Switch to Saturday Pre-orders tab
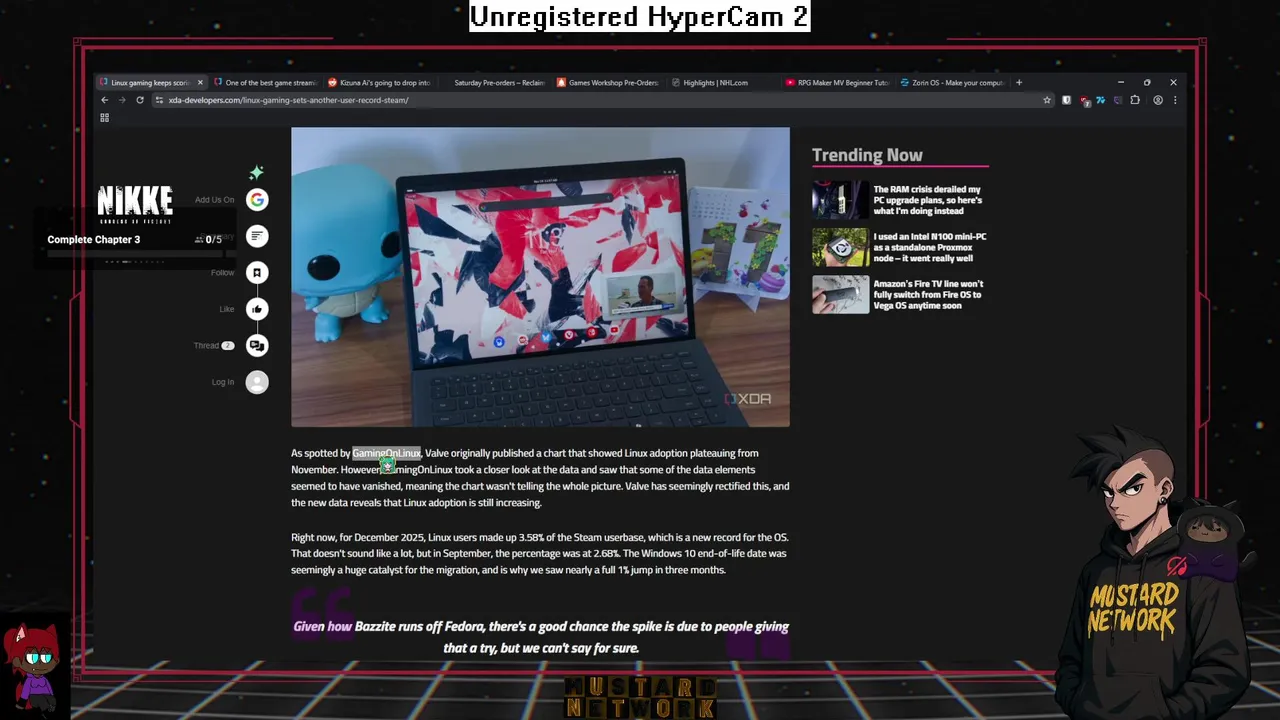1280x720 pixels. click(495, 83)
